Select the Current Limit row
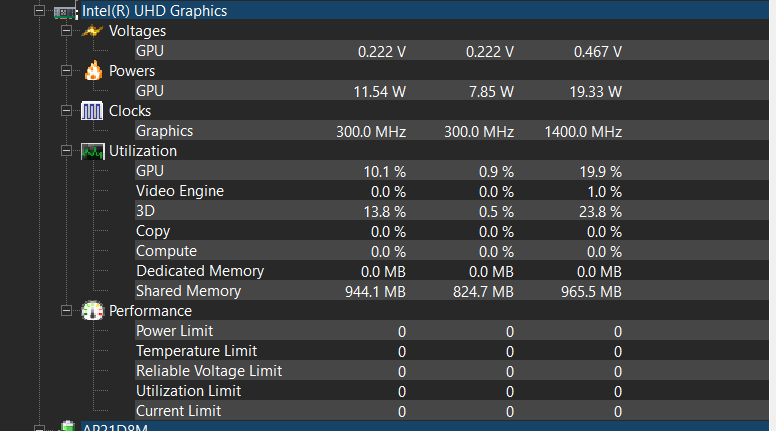The height and width of the screenshot is (431, 776). (452, 411)
